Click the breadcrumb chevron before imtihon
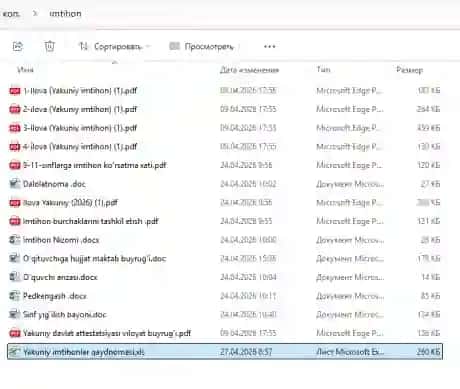 (x=35, y=14)
